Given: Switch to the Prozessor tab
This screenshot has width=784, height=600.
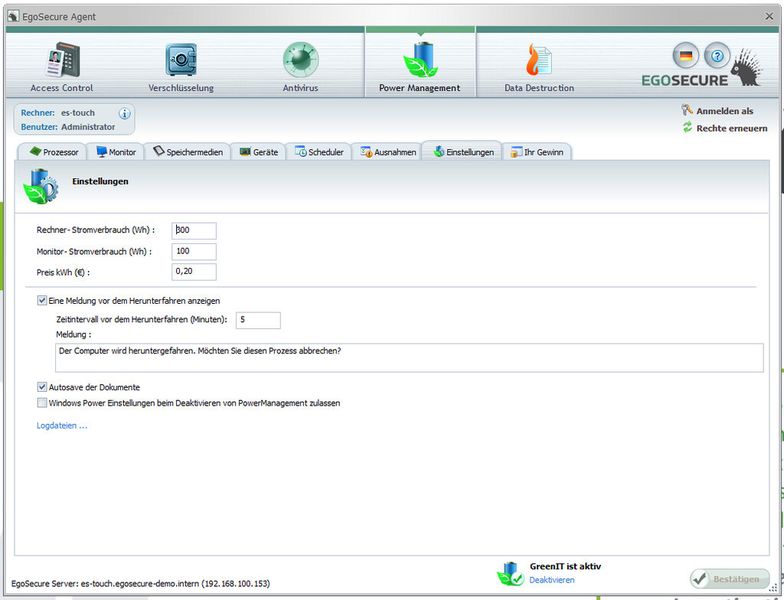Looking at the screenshot, I should (x=54, y=152).
